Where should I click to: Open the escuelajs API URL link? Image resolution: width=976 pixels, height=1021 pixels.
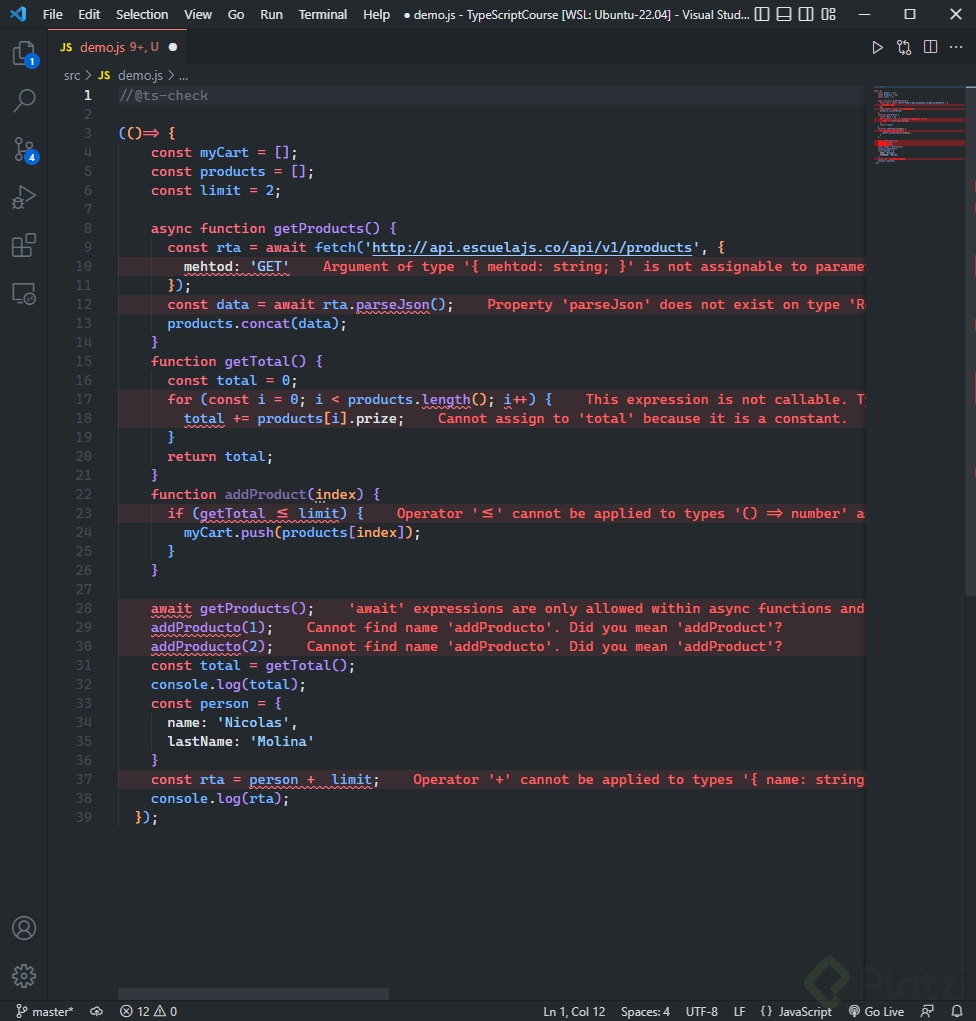coord(531,247)
